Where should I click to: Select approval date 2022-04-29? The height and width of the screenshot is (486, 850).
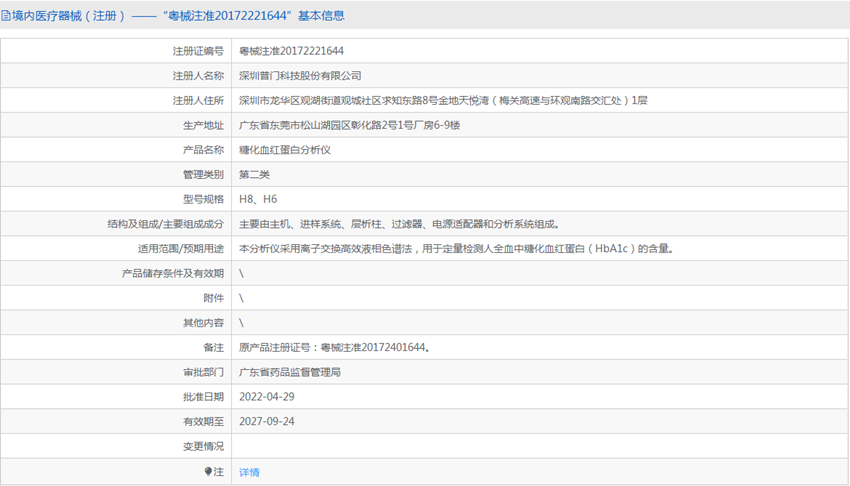267,397
